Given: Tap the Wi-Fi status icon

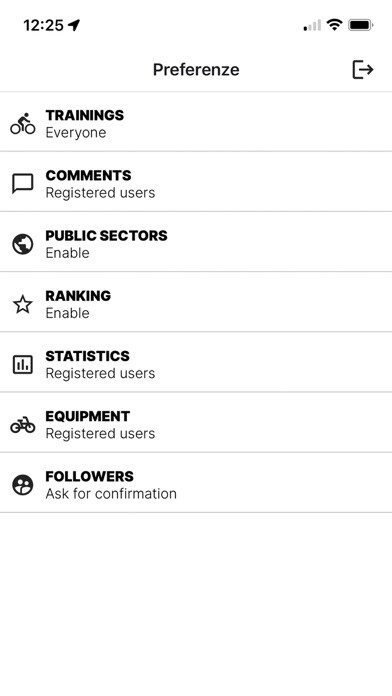Looking at the screenshot, I should (x=334, y=25).
